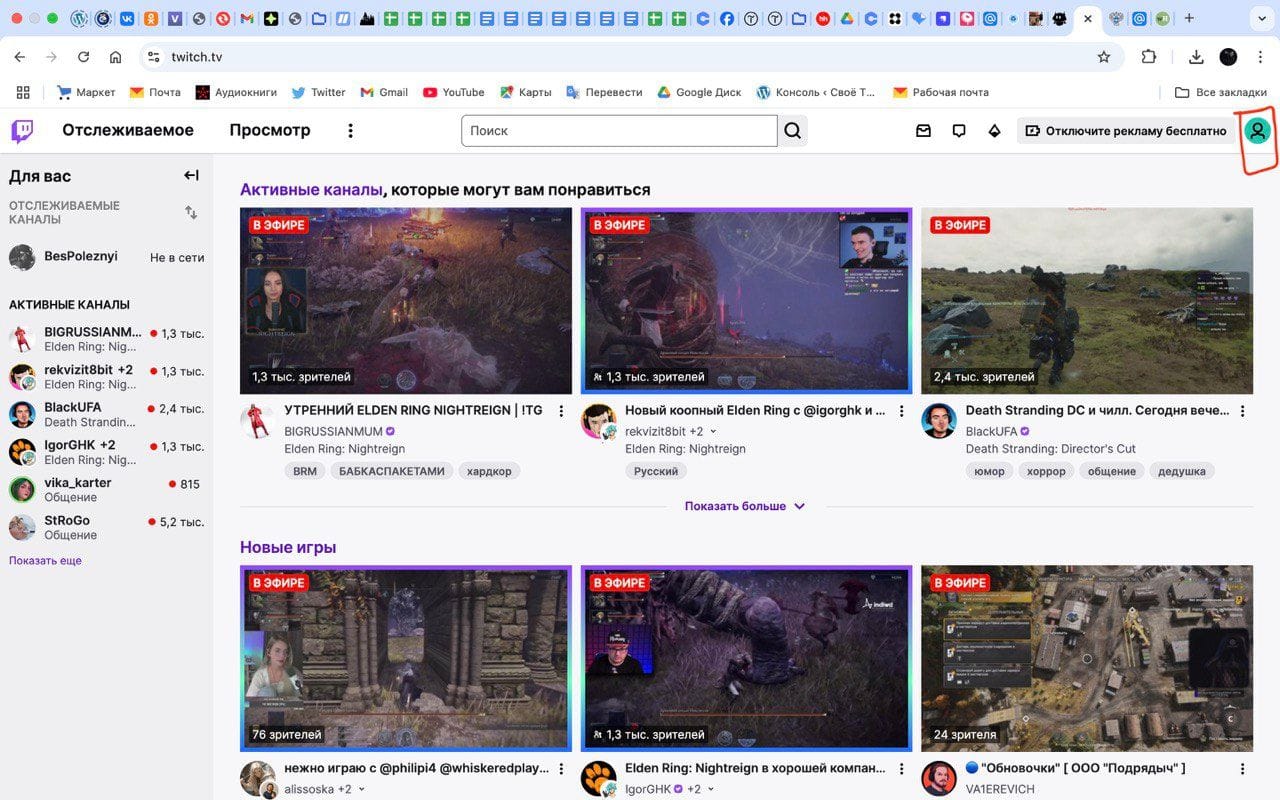The width and height of the screenshot is (1280, 800).
Task: Sort followed channels with arrows icon
Action: [191, 212]
